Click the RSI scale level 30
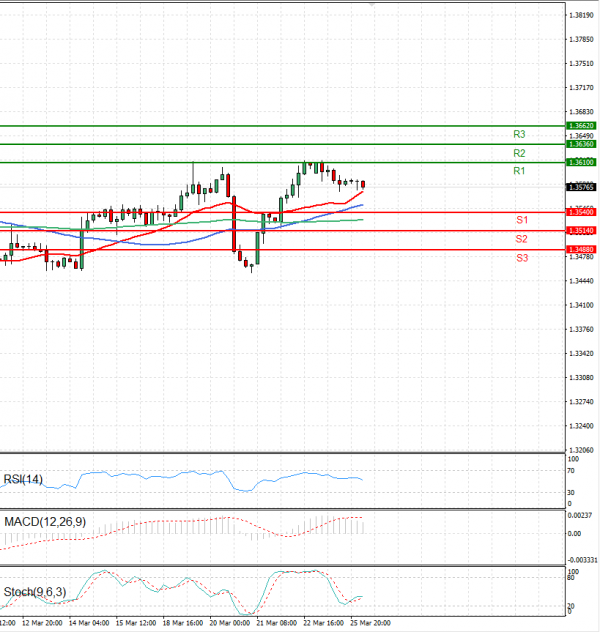The width and height of the screenshot is (600, 632). click(x=571, y=493)
